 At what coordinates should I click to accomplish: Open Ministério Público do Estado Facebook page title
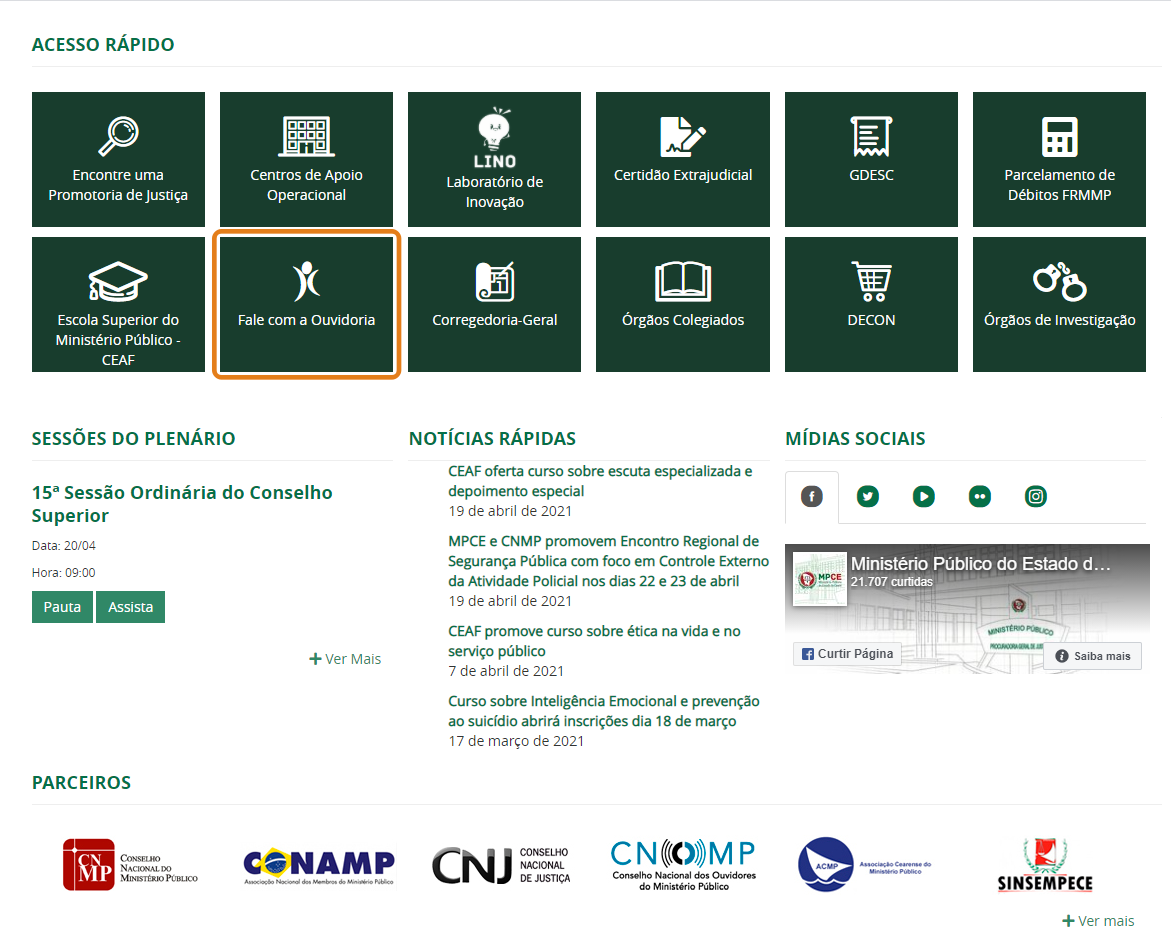[x=980, y=564]
